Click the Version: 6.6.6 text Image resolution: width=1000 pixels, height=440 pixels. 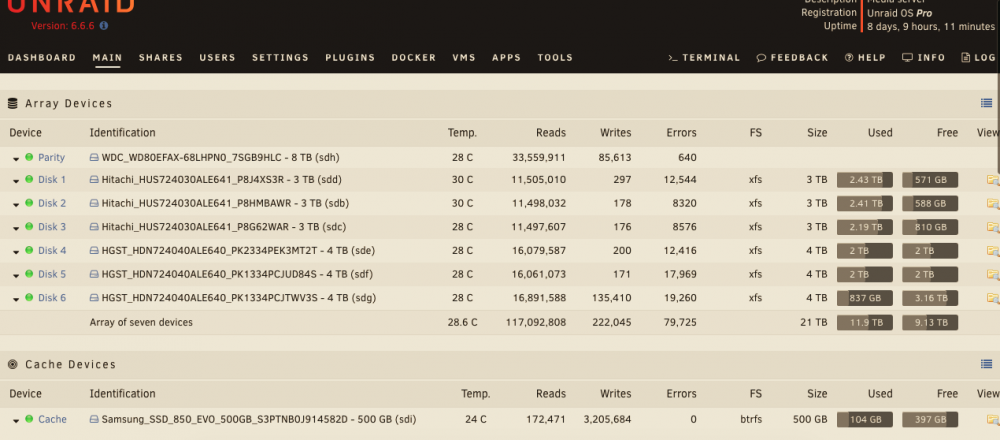tap(64, 26)
